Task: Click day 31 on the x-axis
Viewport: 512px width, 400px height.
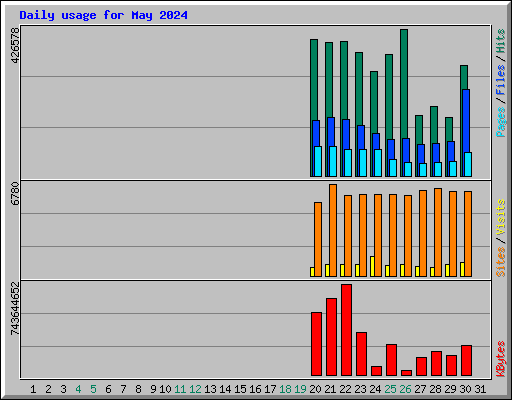Action: [x=480, y=389]
